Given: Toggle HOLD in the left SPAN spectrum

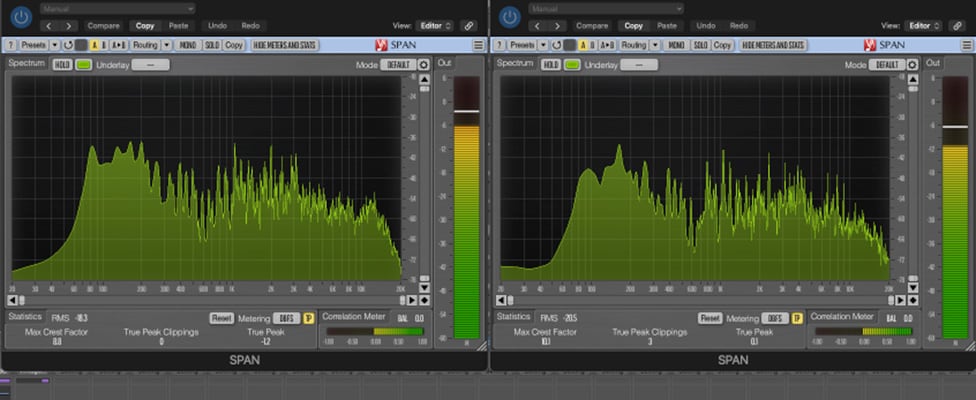Looking at the screenshot, I should (62, 65).
